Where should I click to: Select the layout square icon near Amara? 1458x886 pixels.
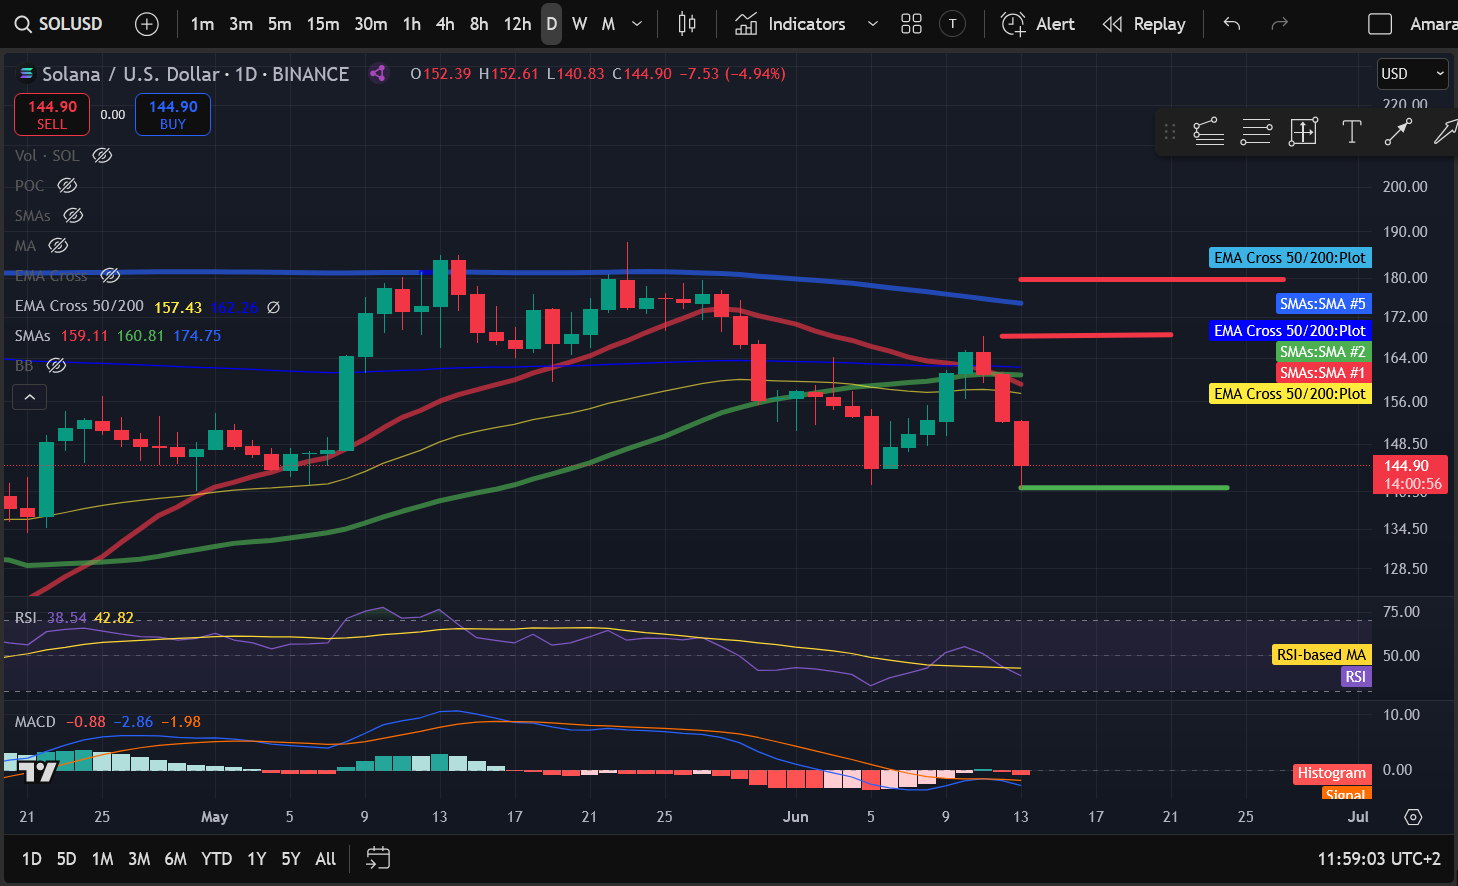pyautogui.click(x=1380, y=24)
